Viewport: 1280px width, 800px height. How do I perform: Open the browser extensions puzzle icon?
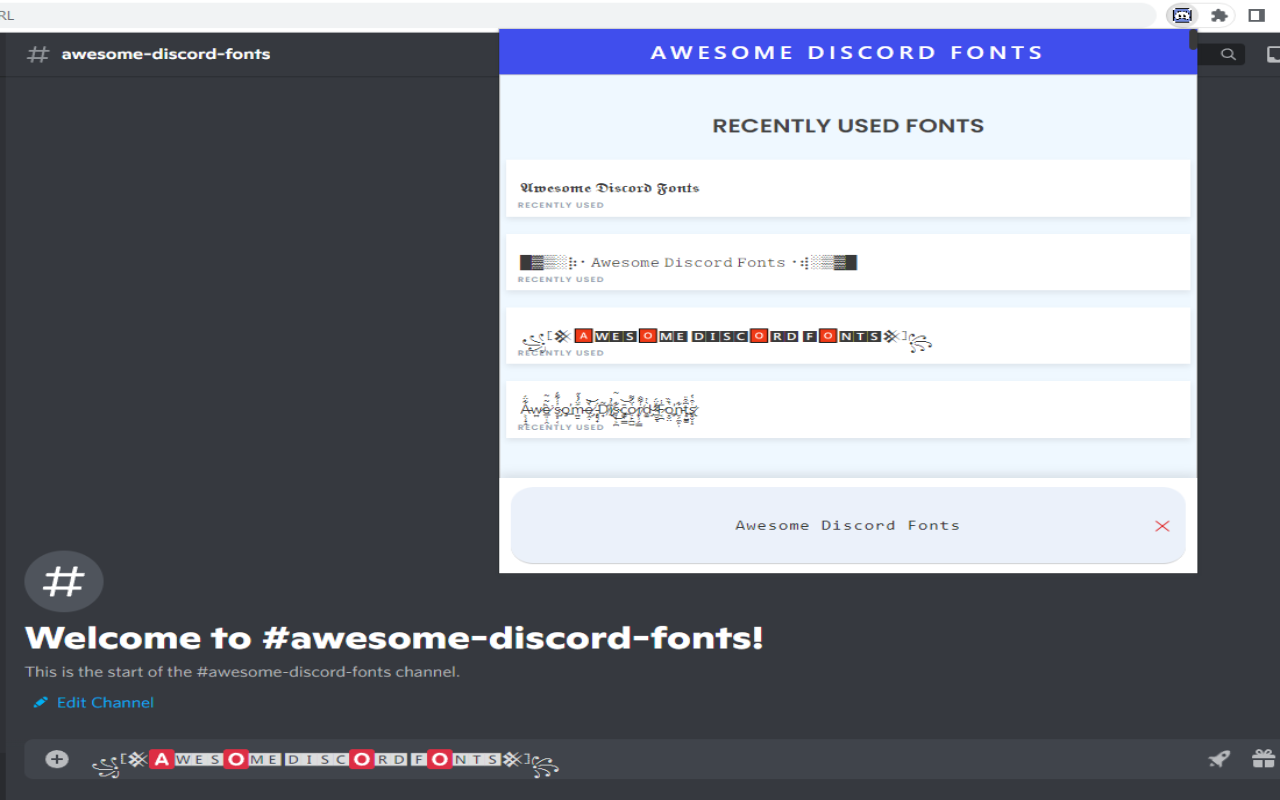click(1219, 15)
